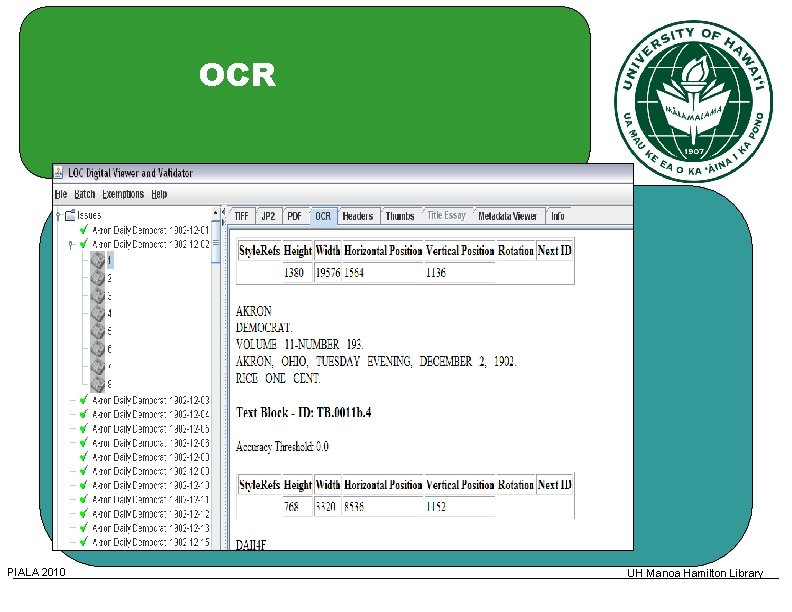Click the Vertical Position value 1136
792x612 pixels.
pos(436,273)
